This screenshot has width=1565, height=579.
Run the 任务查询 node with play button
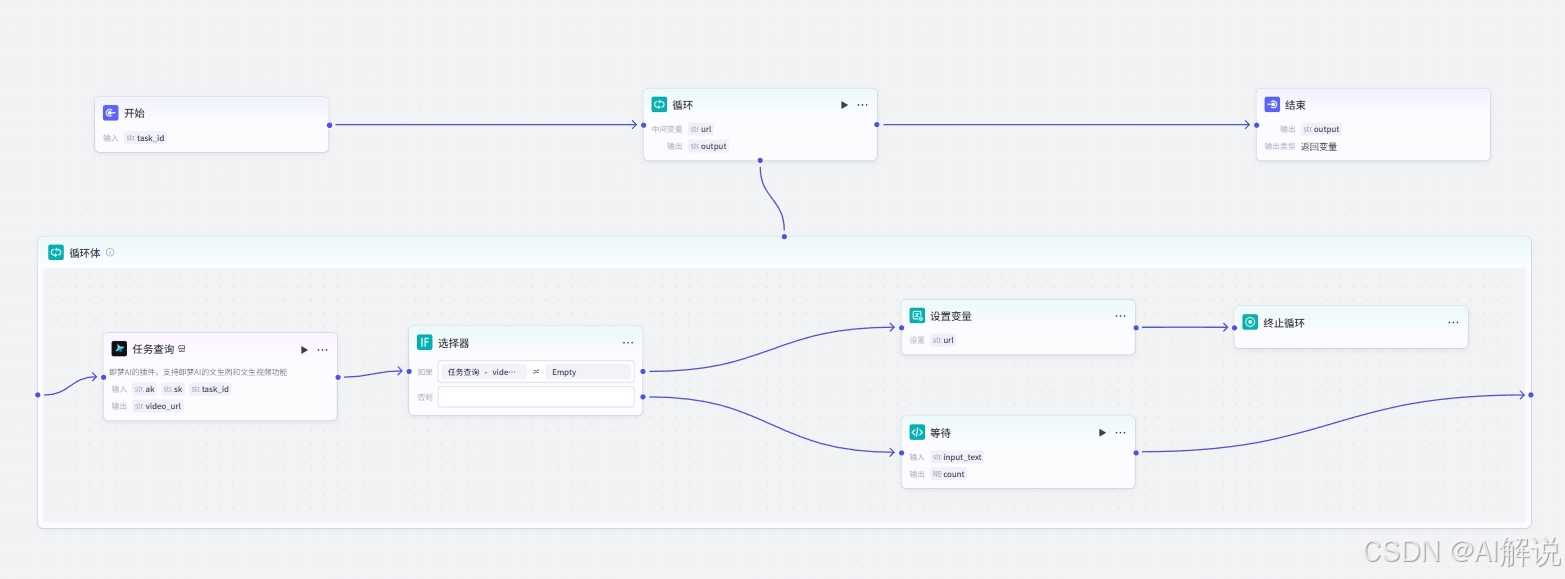(304, 350)
